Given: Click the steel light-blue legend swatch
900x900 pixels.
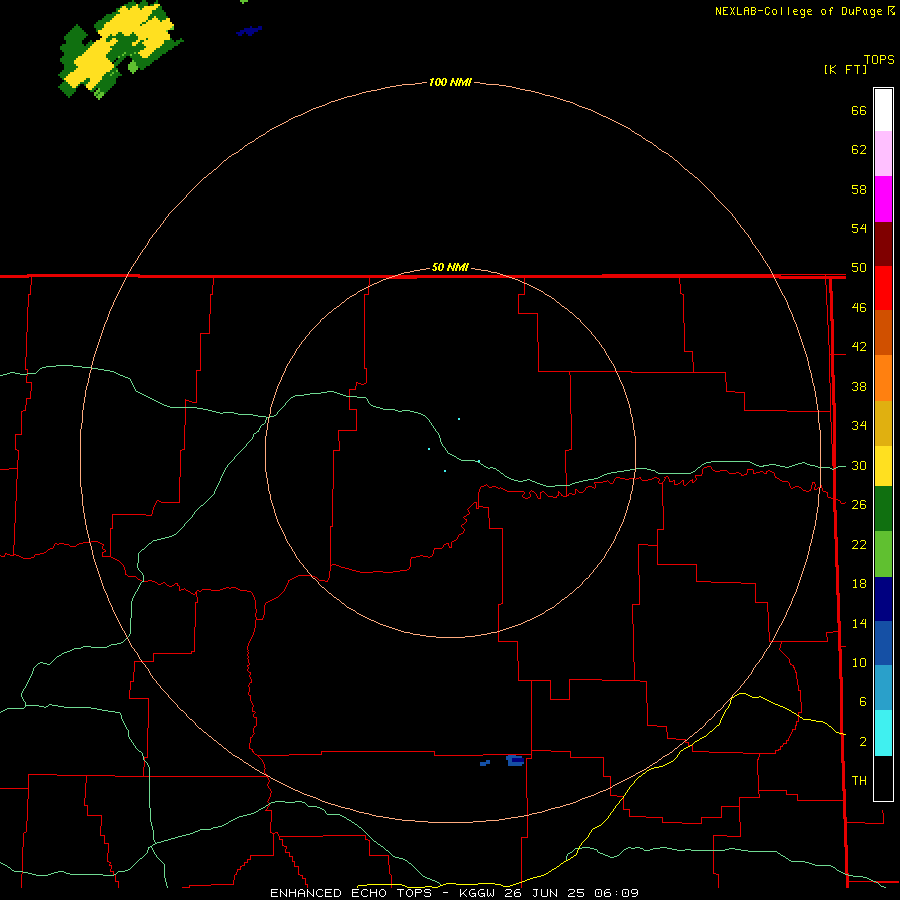Looking at the screenshot, I should (883, 688).
